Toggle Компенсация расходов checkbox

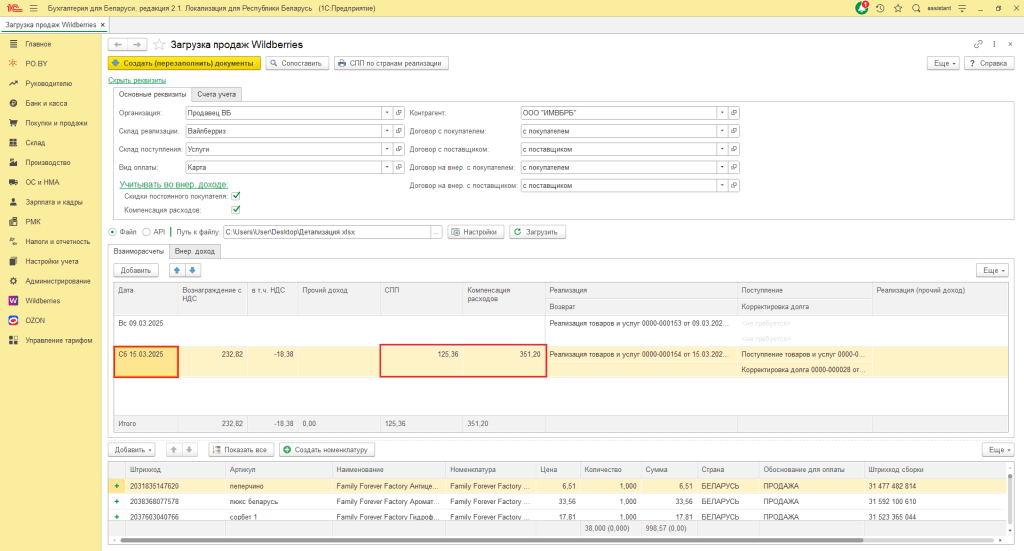[236, 210]
